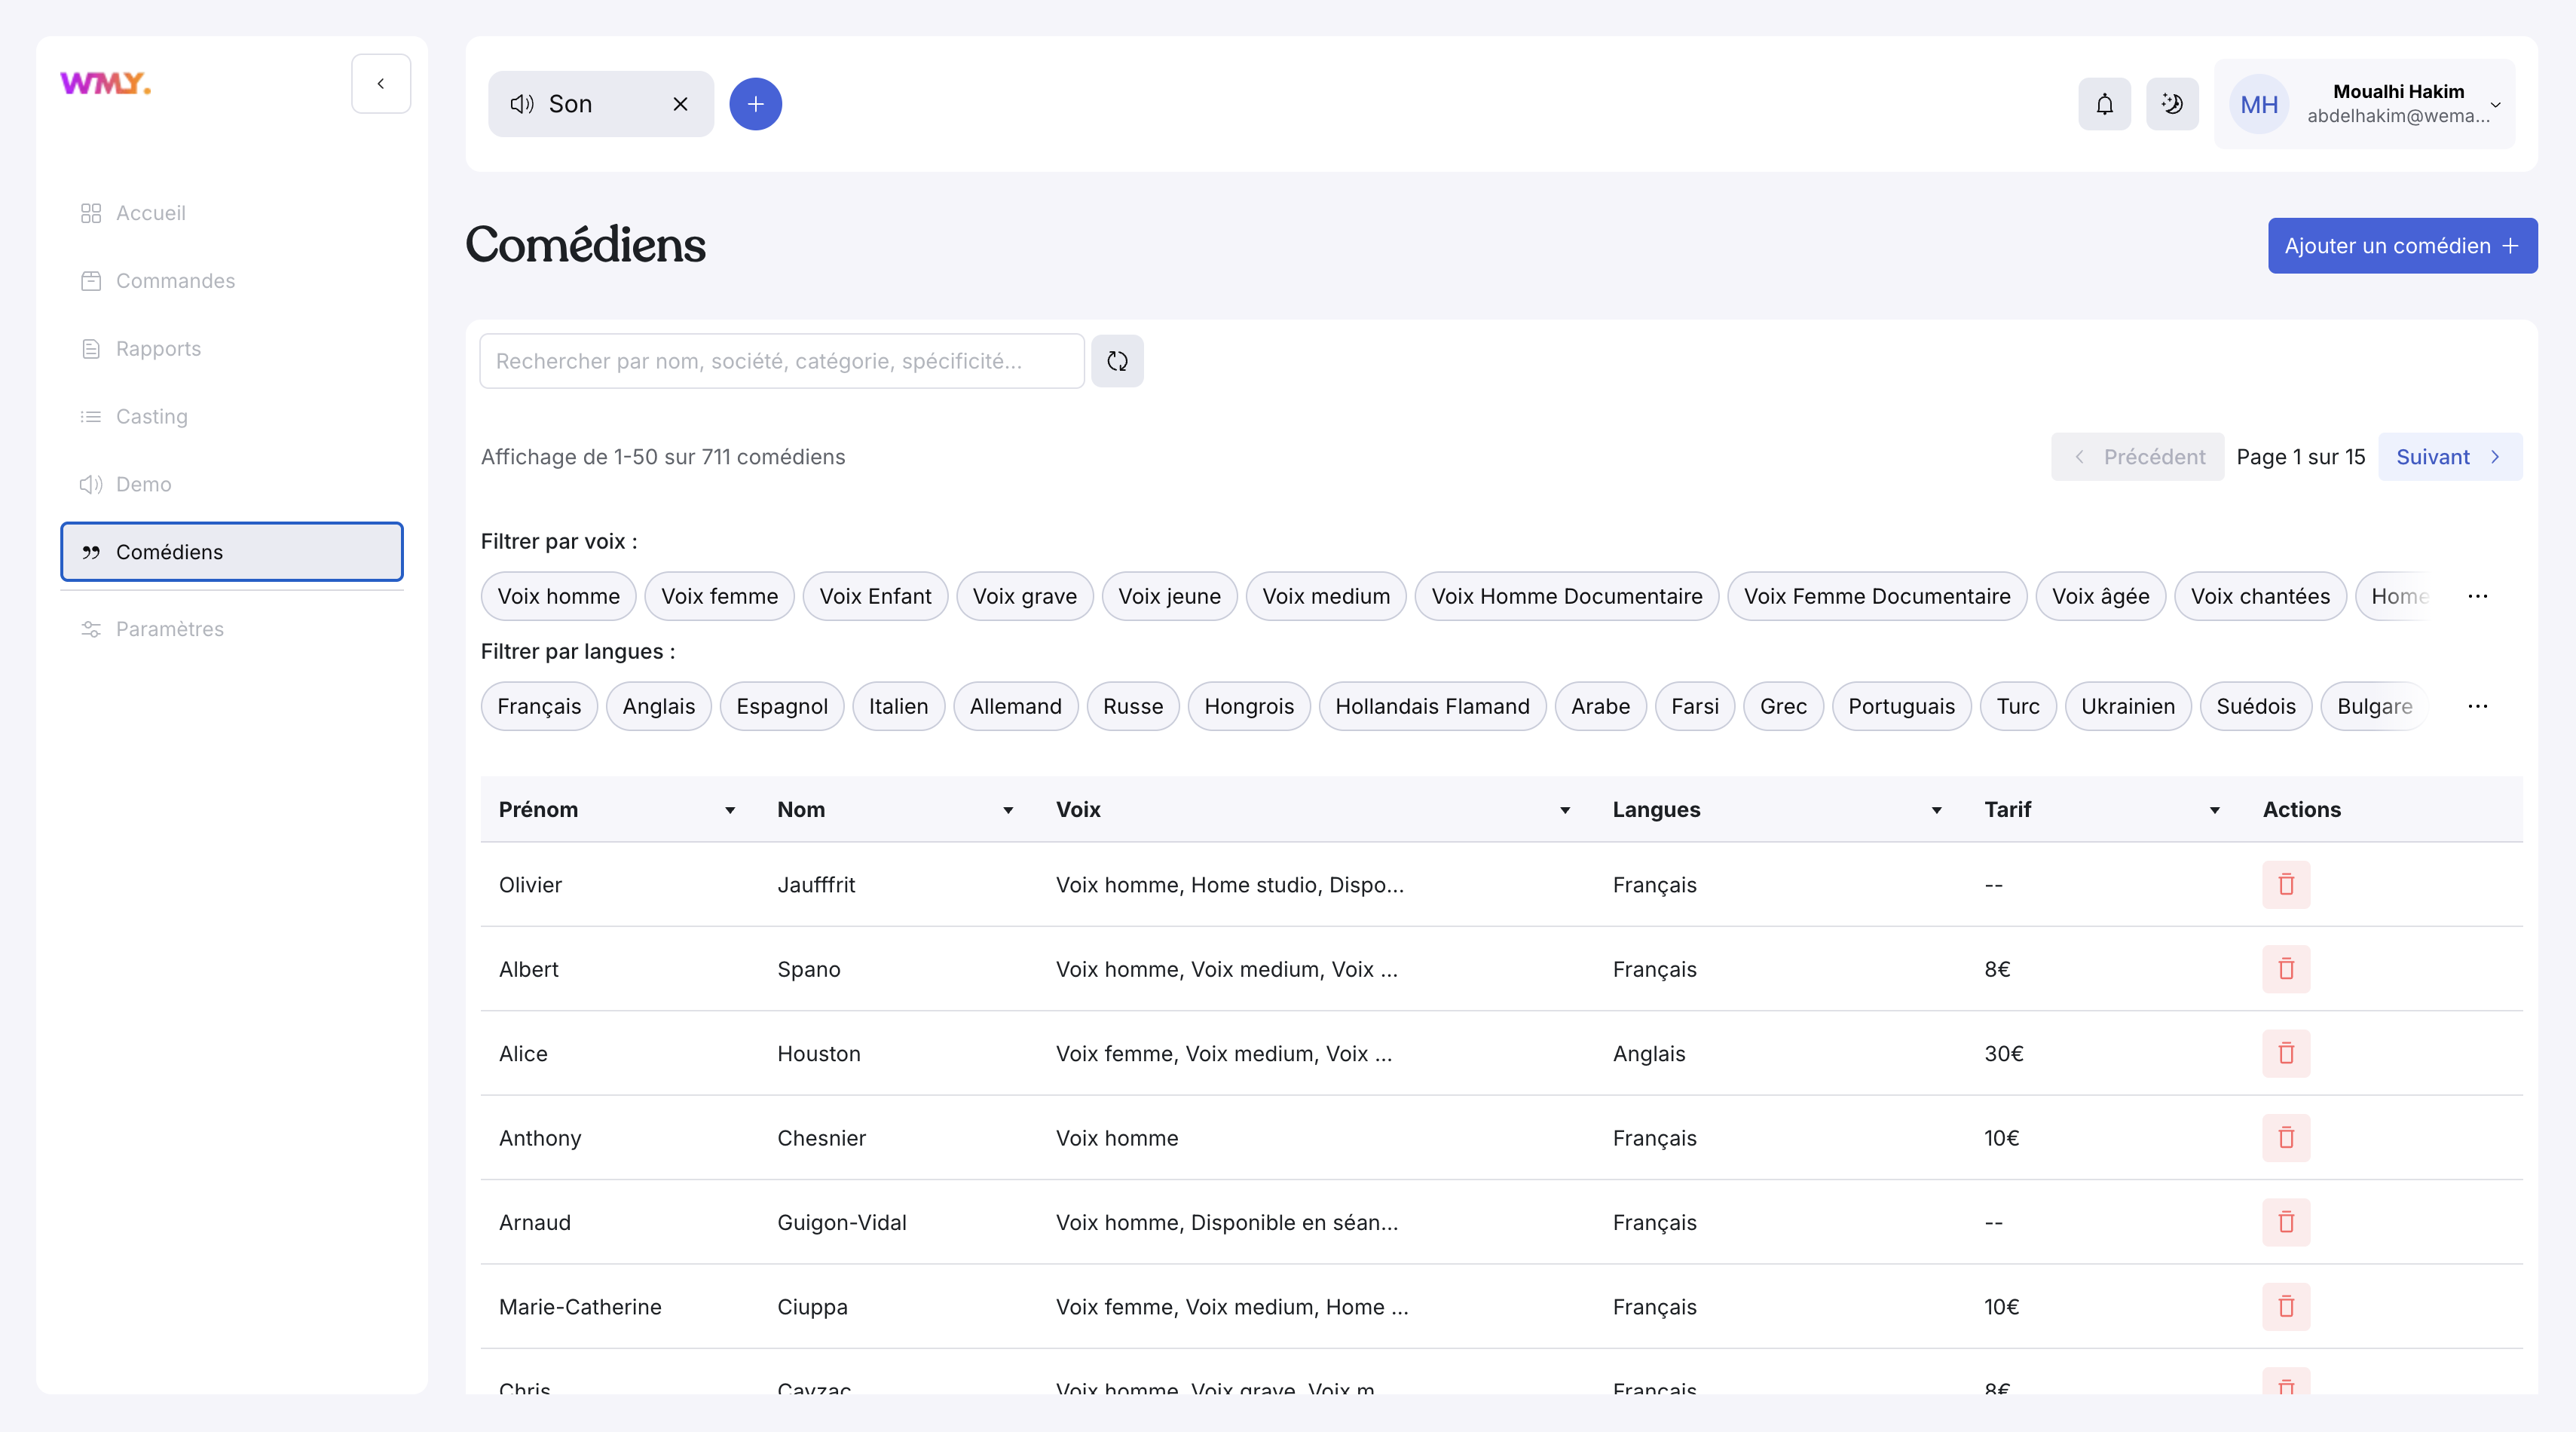Viewport: 2576px width, 1432px height.
Task: Expand the Moualhi Hakim account menu
Action: pos(2495,104)
